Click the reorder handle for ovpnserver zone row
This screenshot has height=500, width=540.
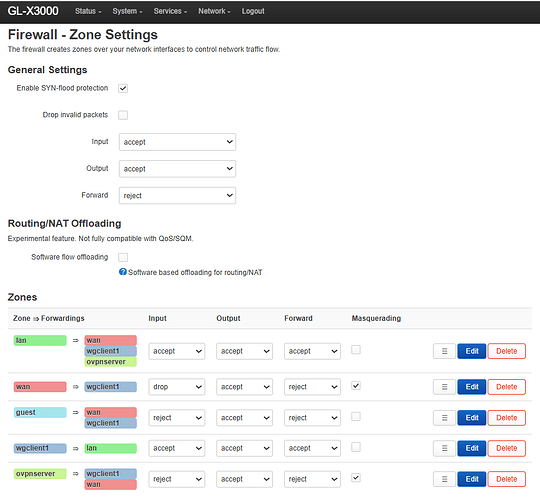click(444, 479)
